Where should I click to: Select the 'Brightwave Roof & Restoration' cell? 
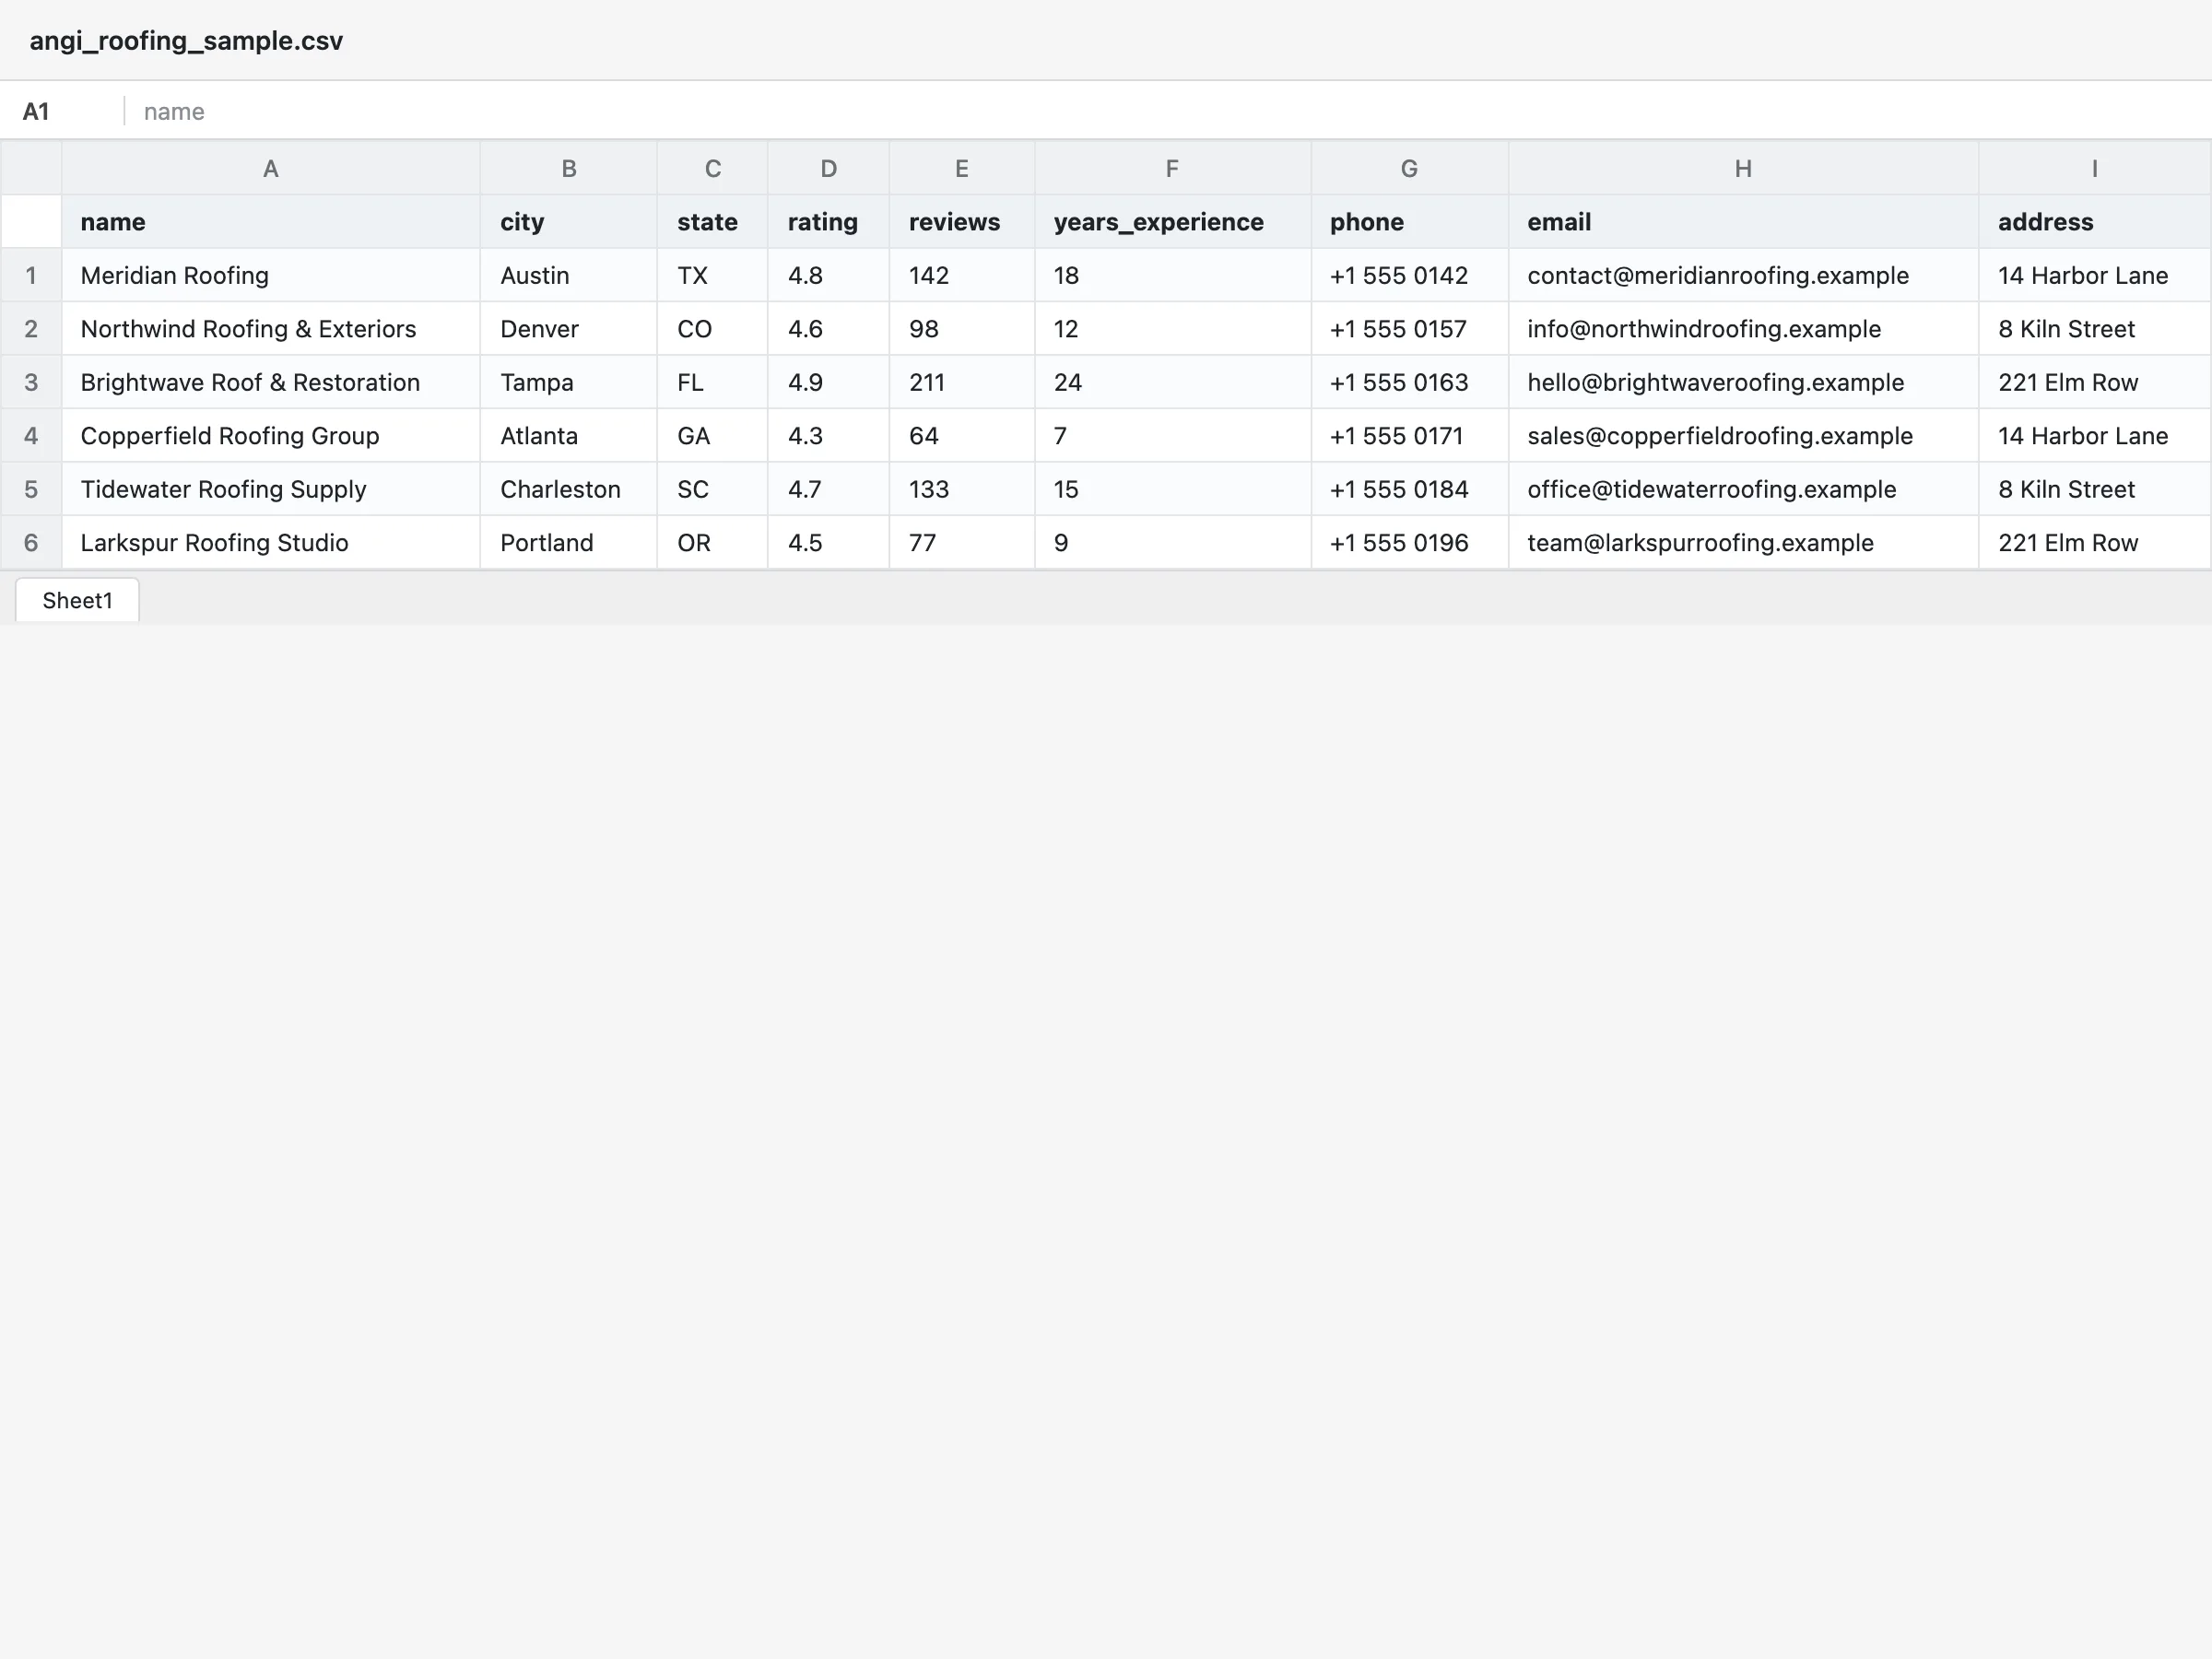270,382
